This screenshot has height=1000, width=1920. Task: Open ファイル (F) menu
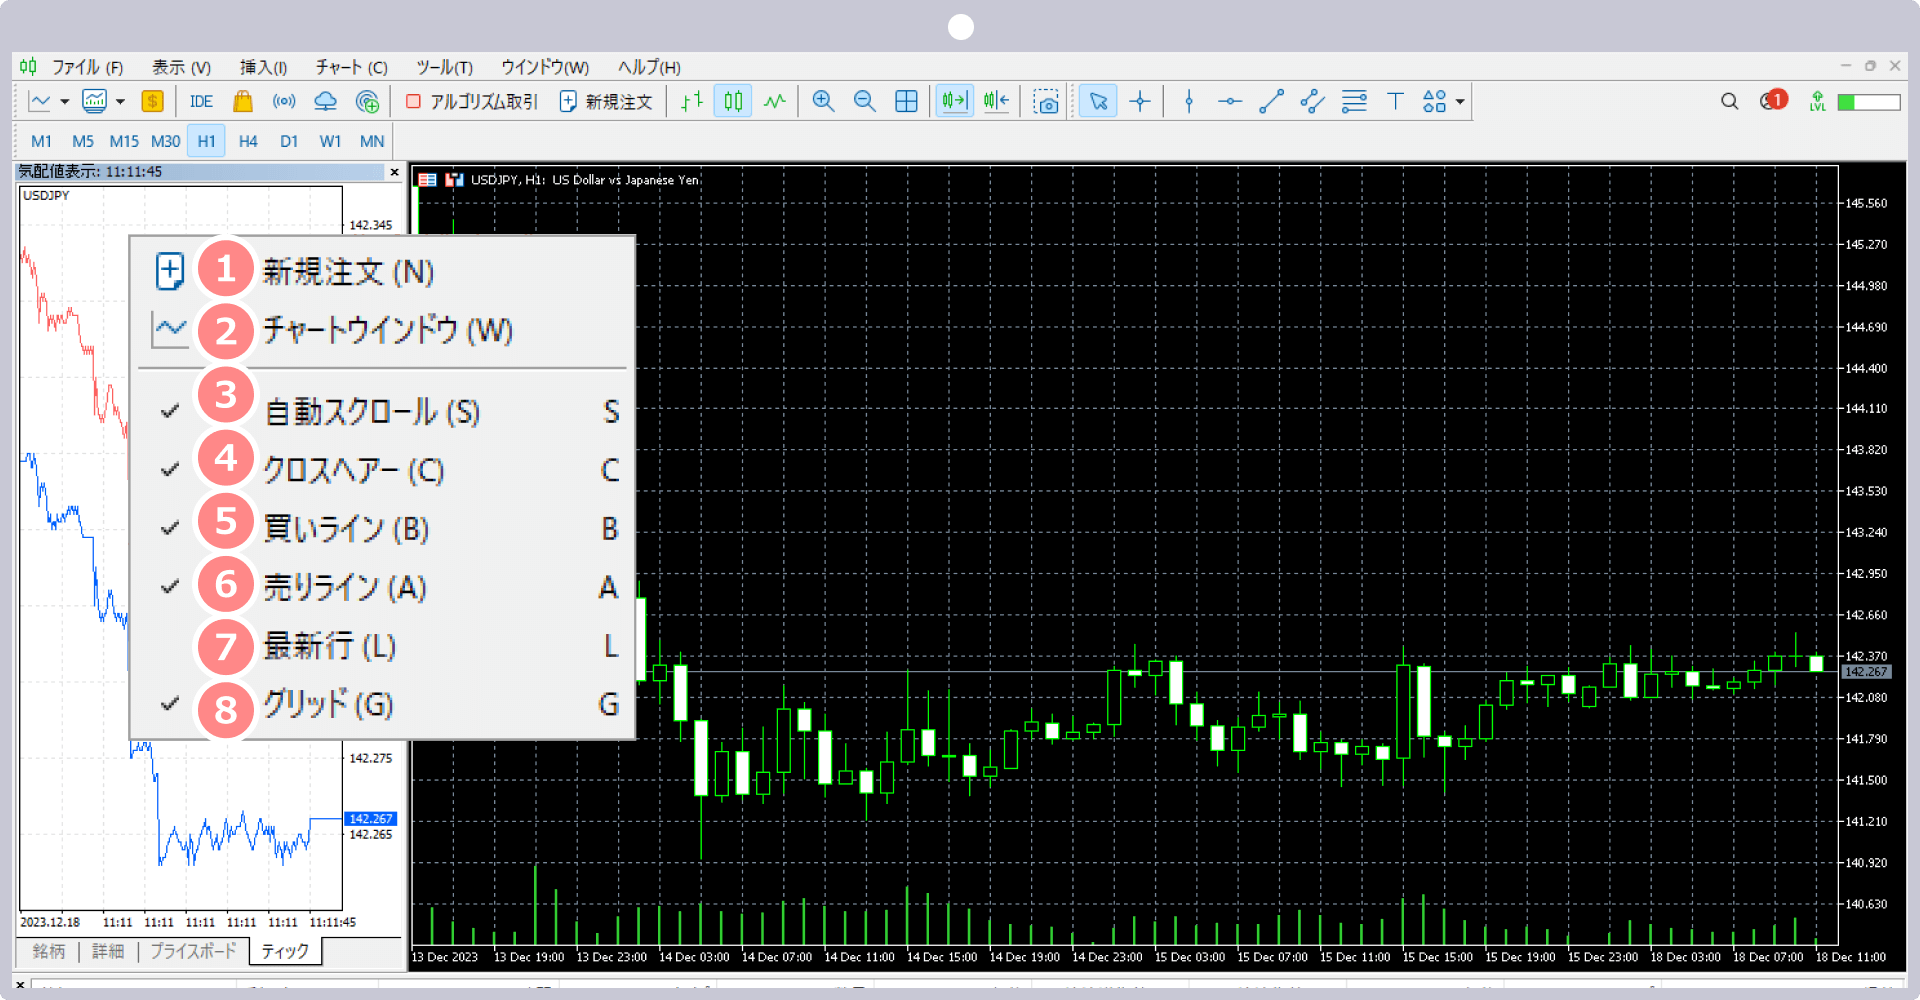pyautogui.click(x=87, y=67)
